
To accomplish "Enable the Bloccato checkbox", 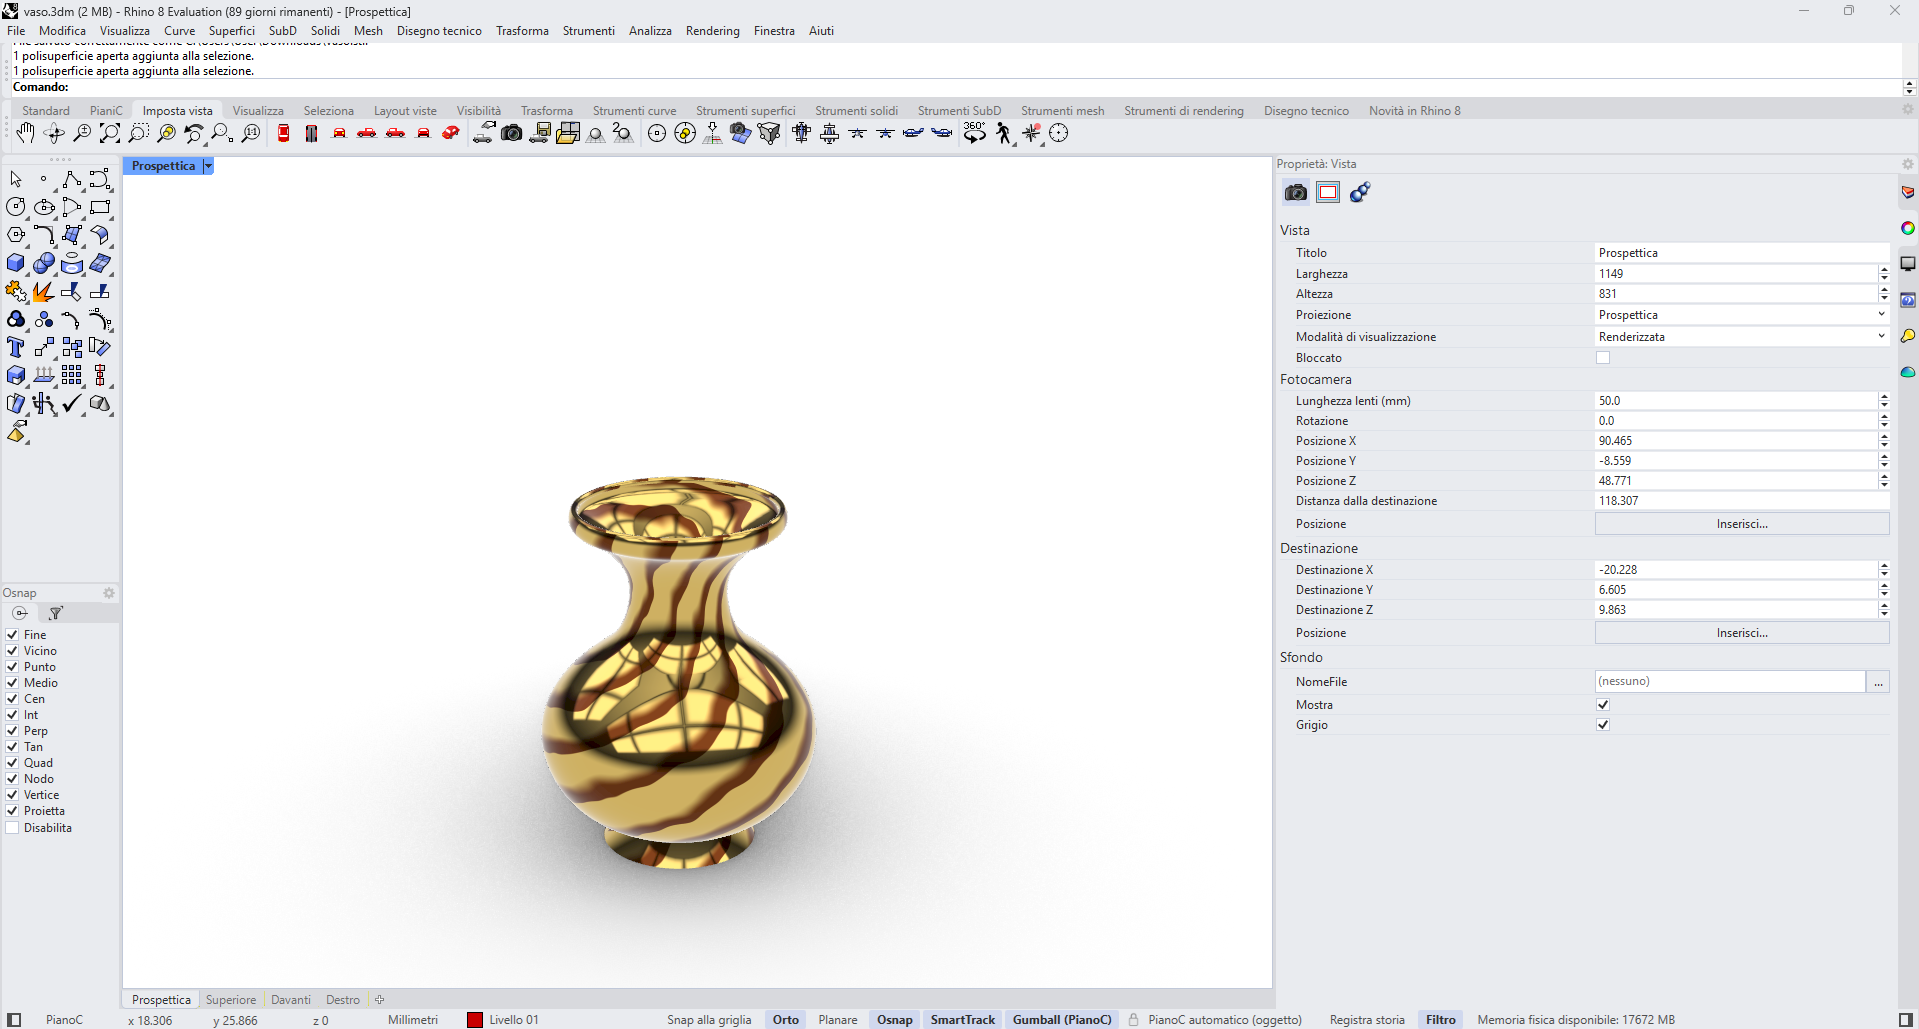I will (1604, 357).
